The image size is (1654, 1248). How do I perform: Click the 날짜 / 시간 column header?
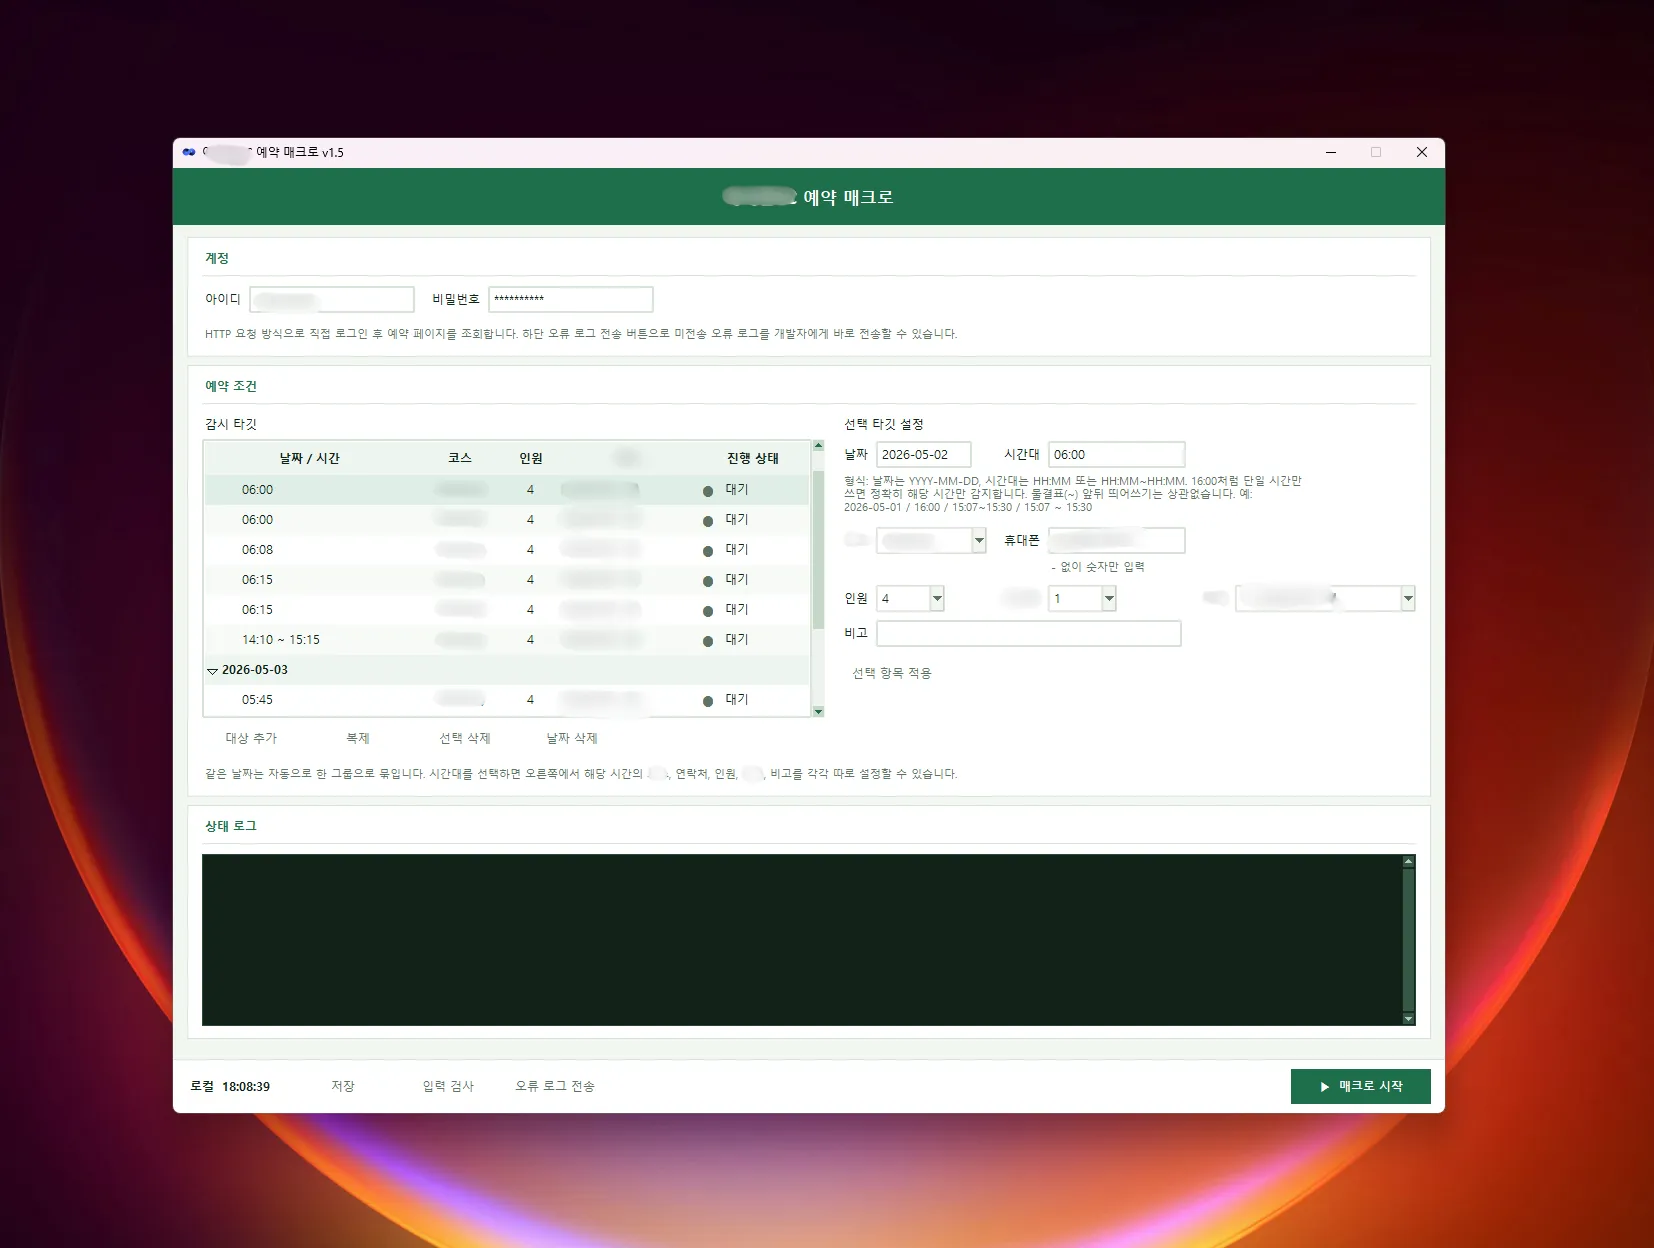(x=309, y=458)
